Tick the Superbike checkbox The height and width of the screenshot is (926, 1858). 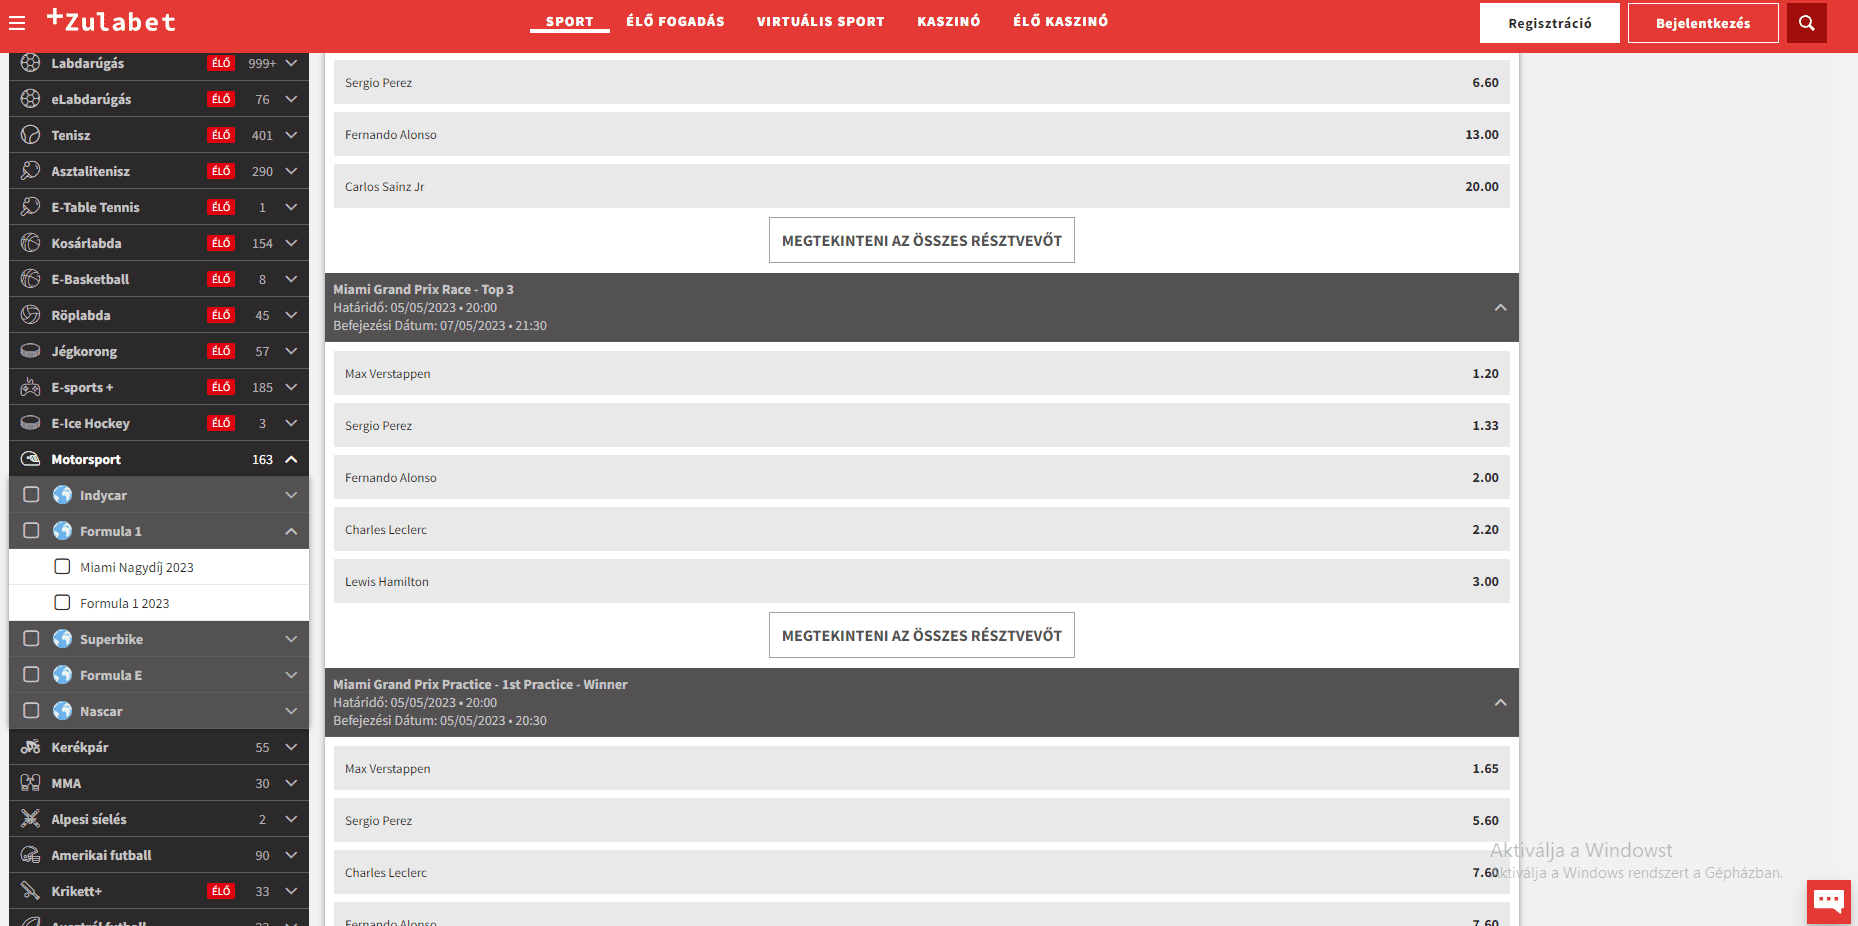[x=31, y=639]
